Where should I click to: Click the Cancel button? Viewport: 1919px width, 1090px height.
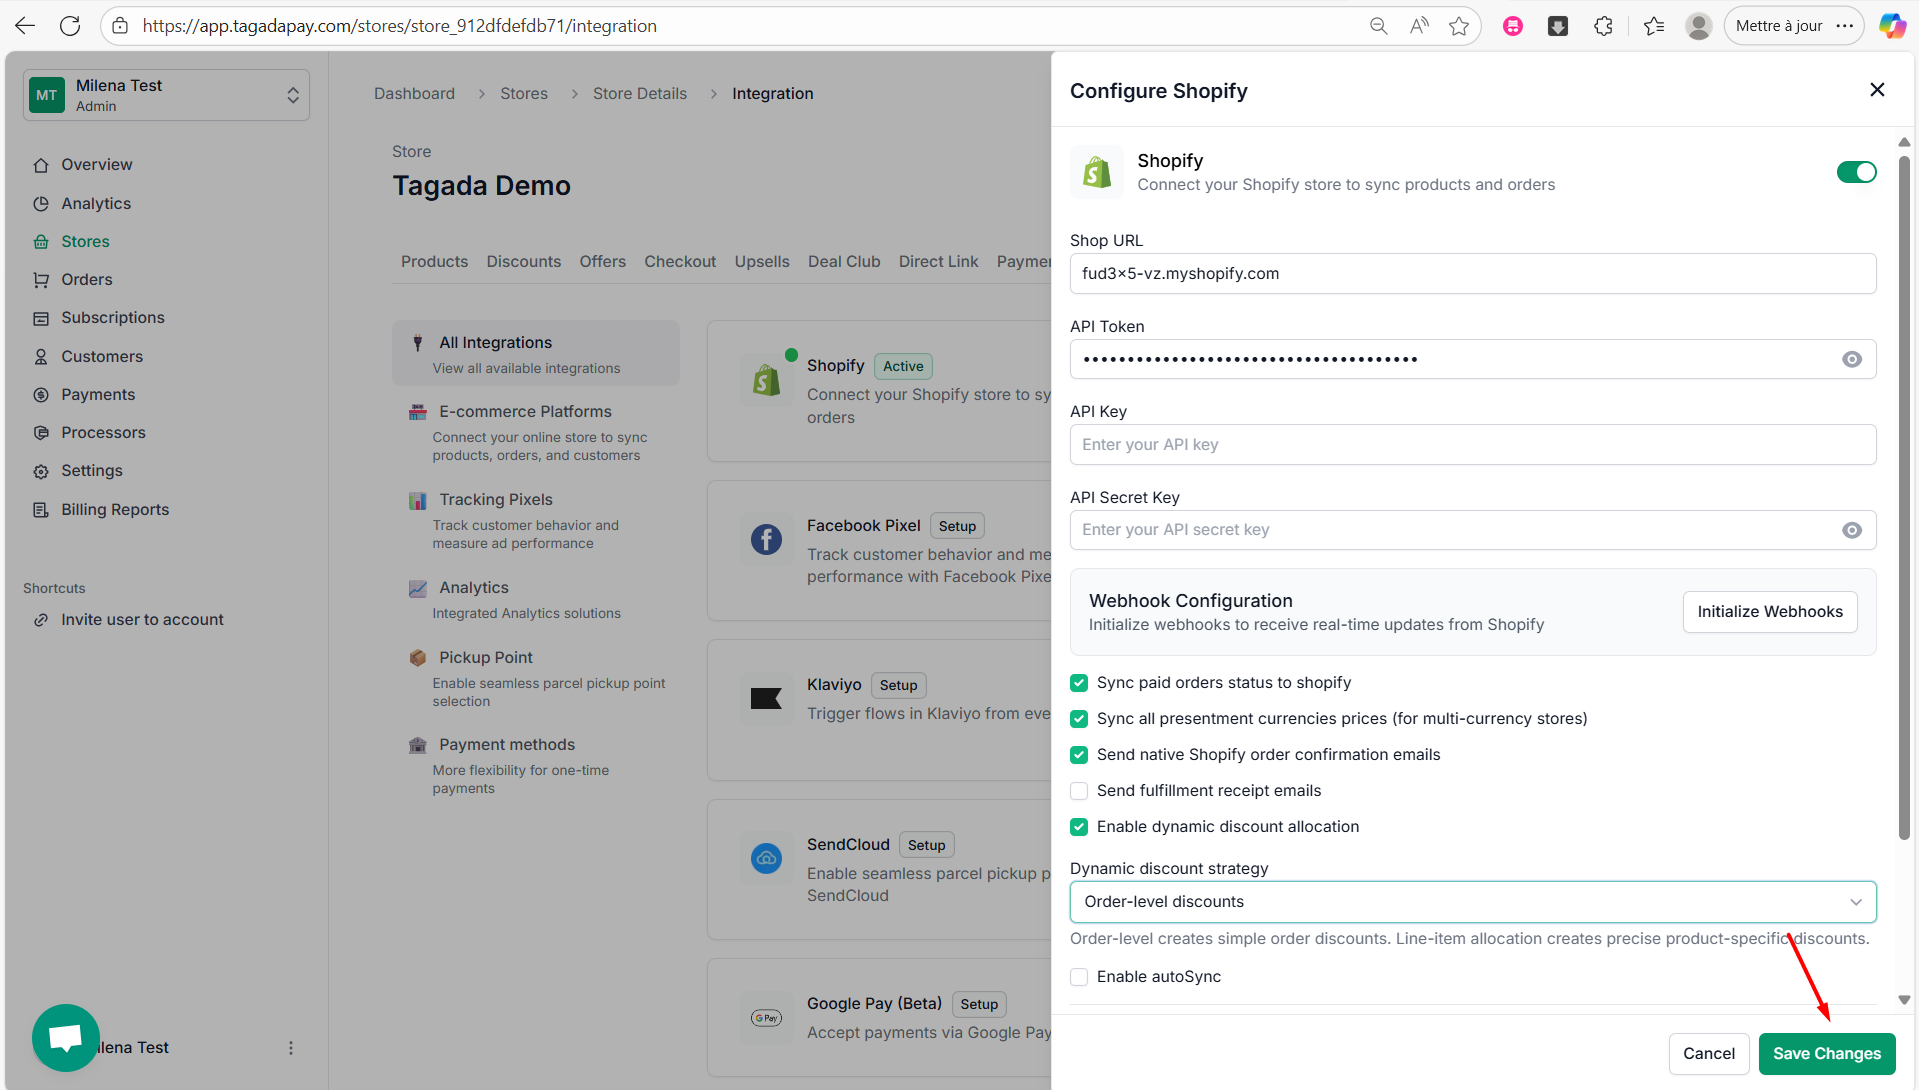coord(1709,1054)
